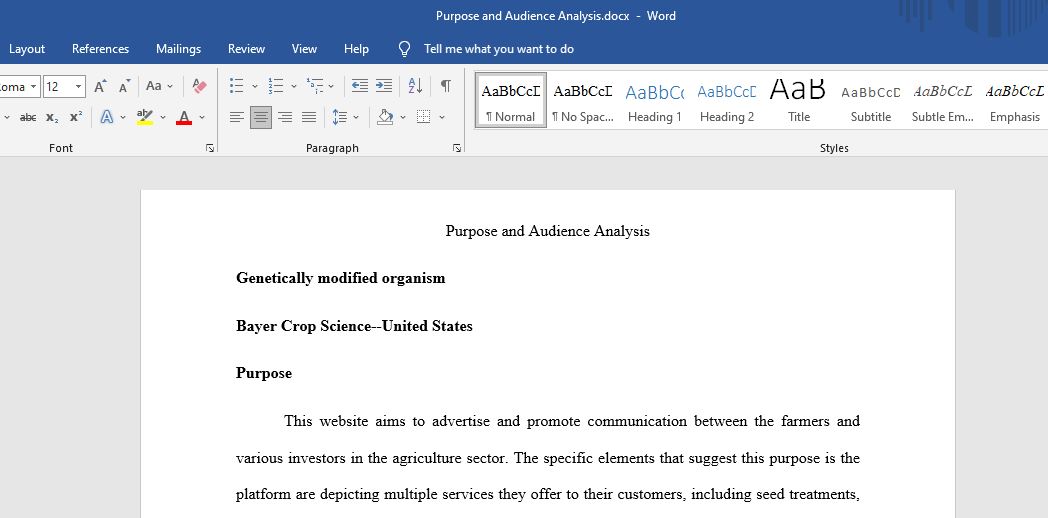Open multilevel list dropdown arrow

tap(331, 86)
